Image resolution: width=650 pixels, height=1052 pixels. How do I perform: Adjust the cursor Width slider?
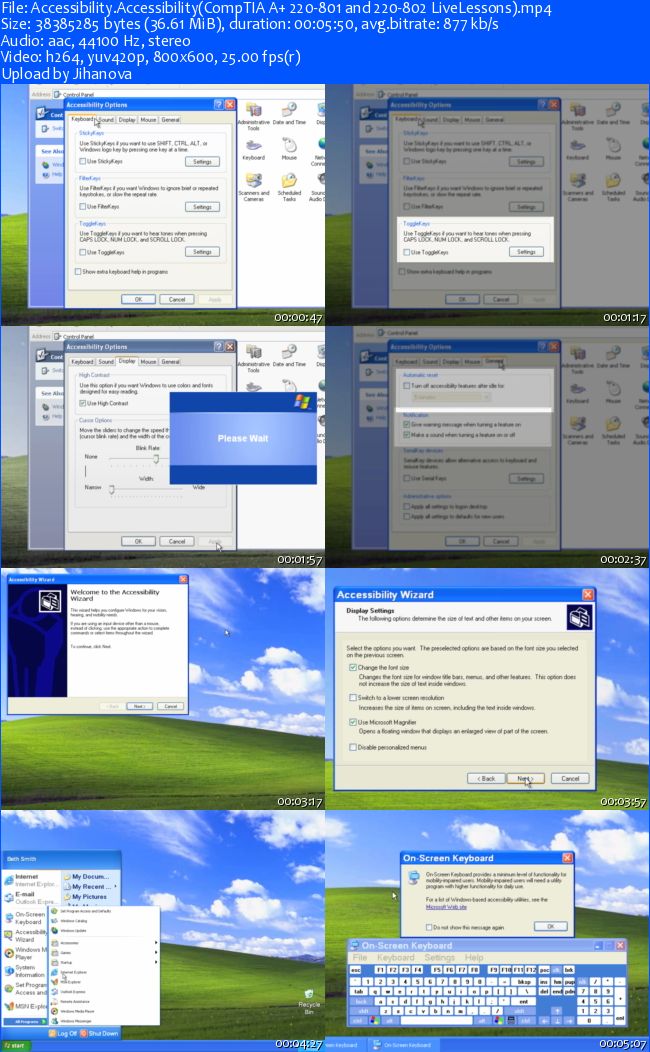pyautogui.click(x=112, y=490)
